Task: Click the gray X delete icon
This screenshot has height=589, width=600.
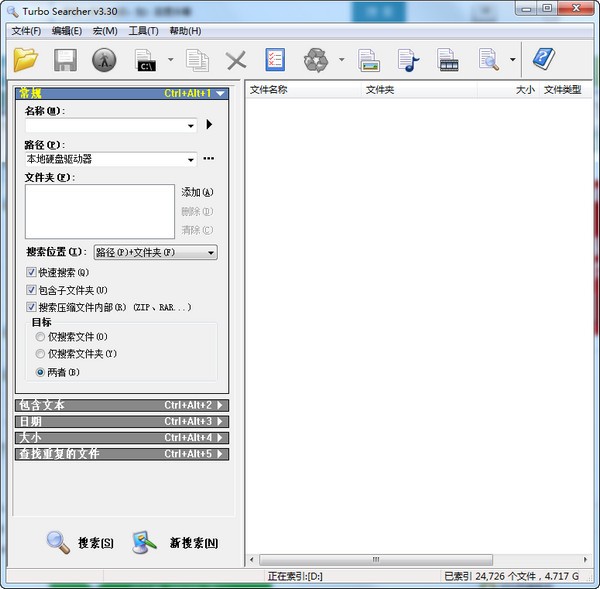Action: pyautogui.click(x=236, y=60)
